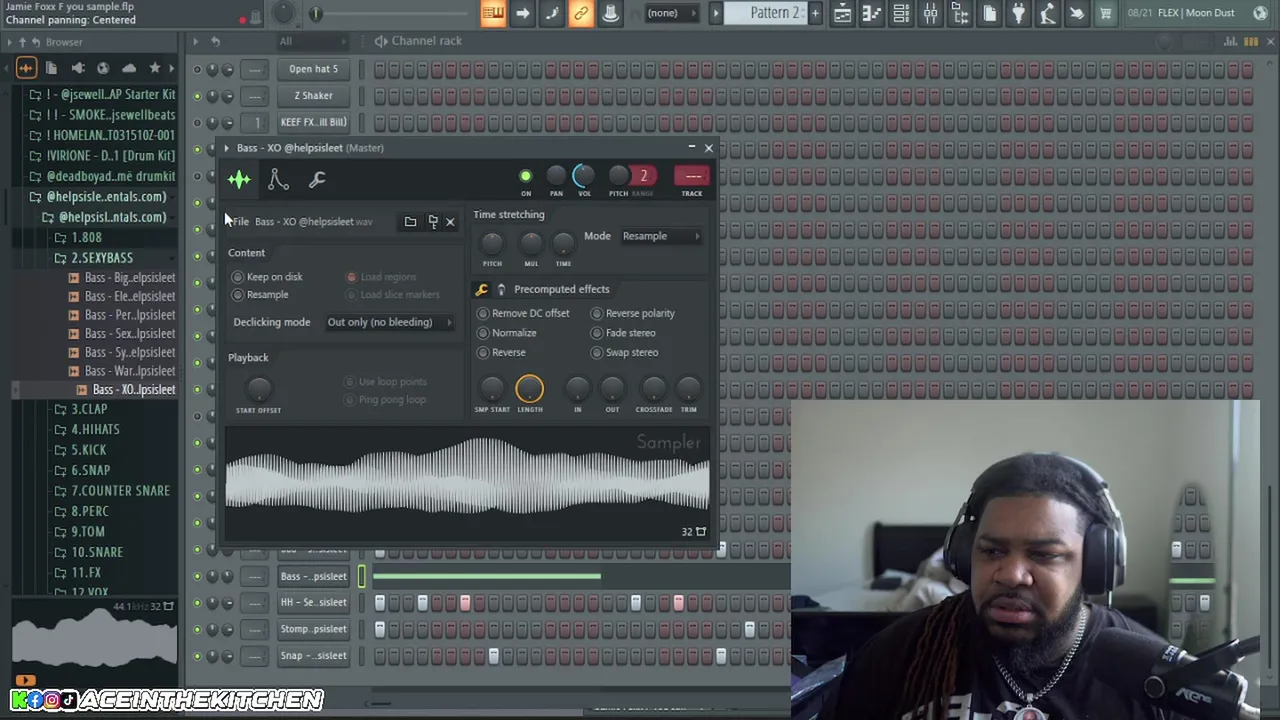Click the red TRACK mixer routing box
The width and height of the screenshot is (1280, 720).
[692, 177]
